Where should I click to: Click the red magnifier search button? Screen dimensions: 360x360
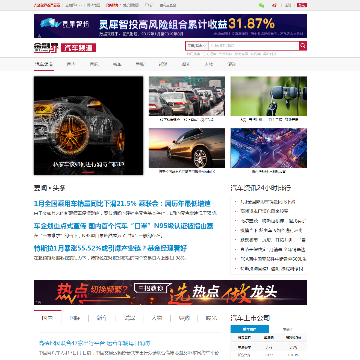coord(303,46)
